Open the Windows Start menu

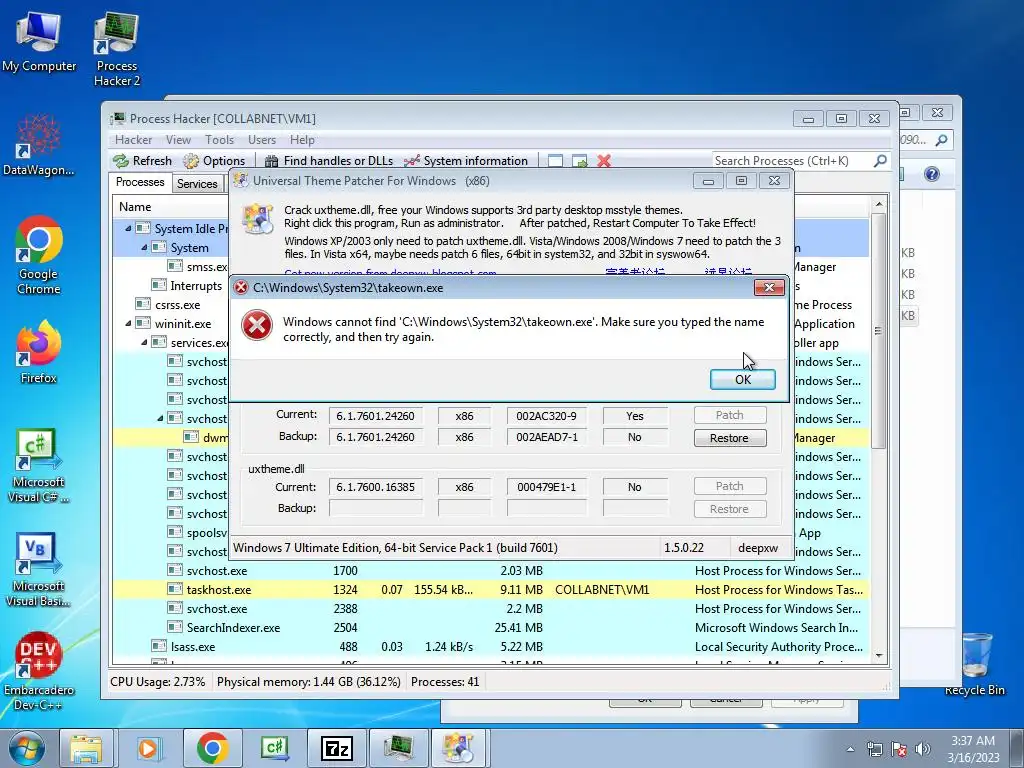point(26,748)
